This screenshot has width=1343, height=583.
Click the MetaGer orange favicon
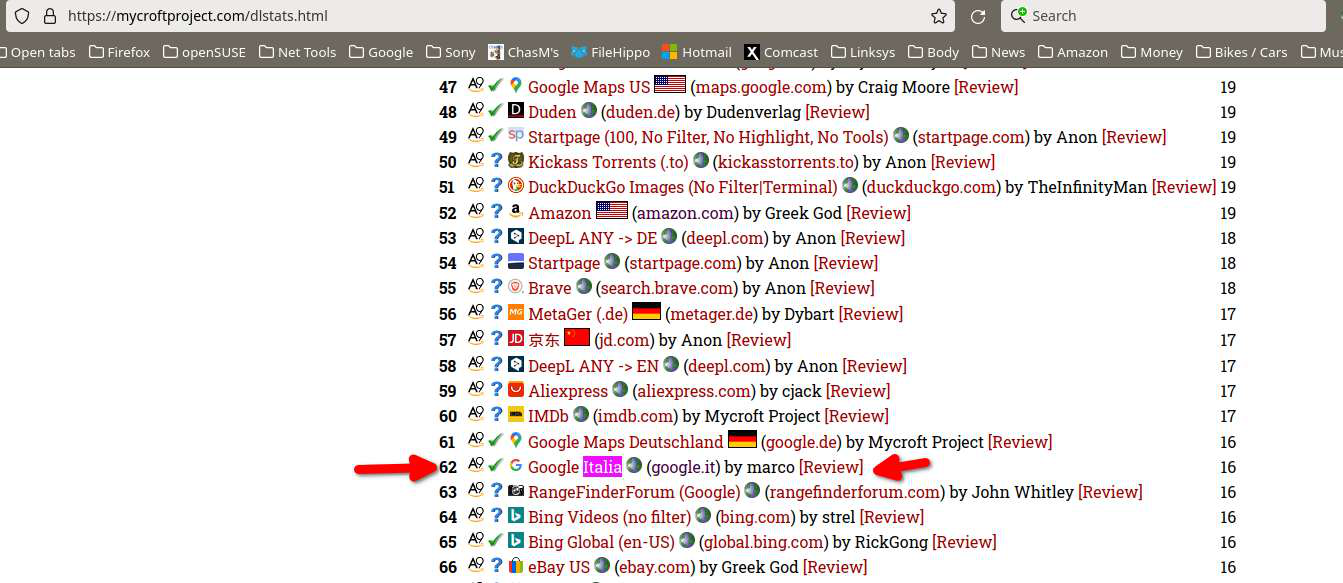click(516, 312)
